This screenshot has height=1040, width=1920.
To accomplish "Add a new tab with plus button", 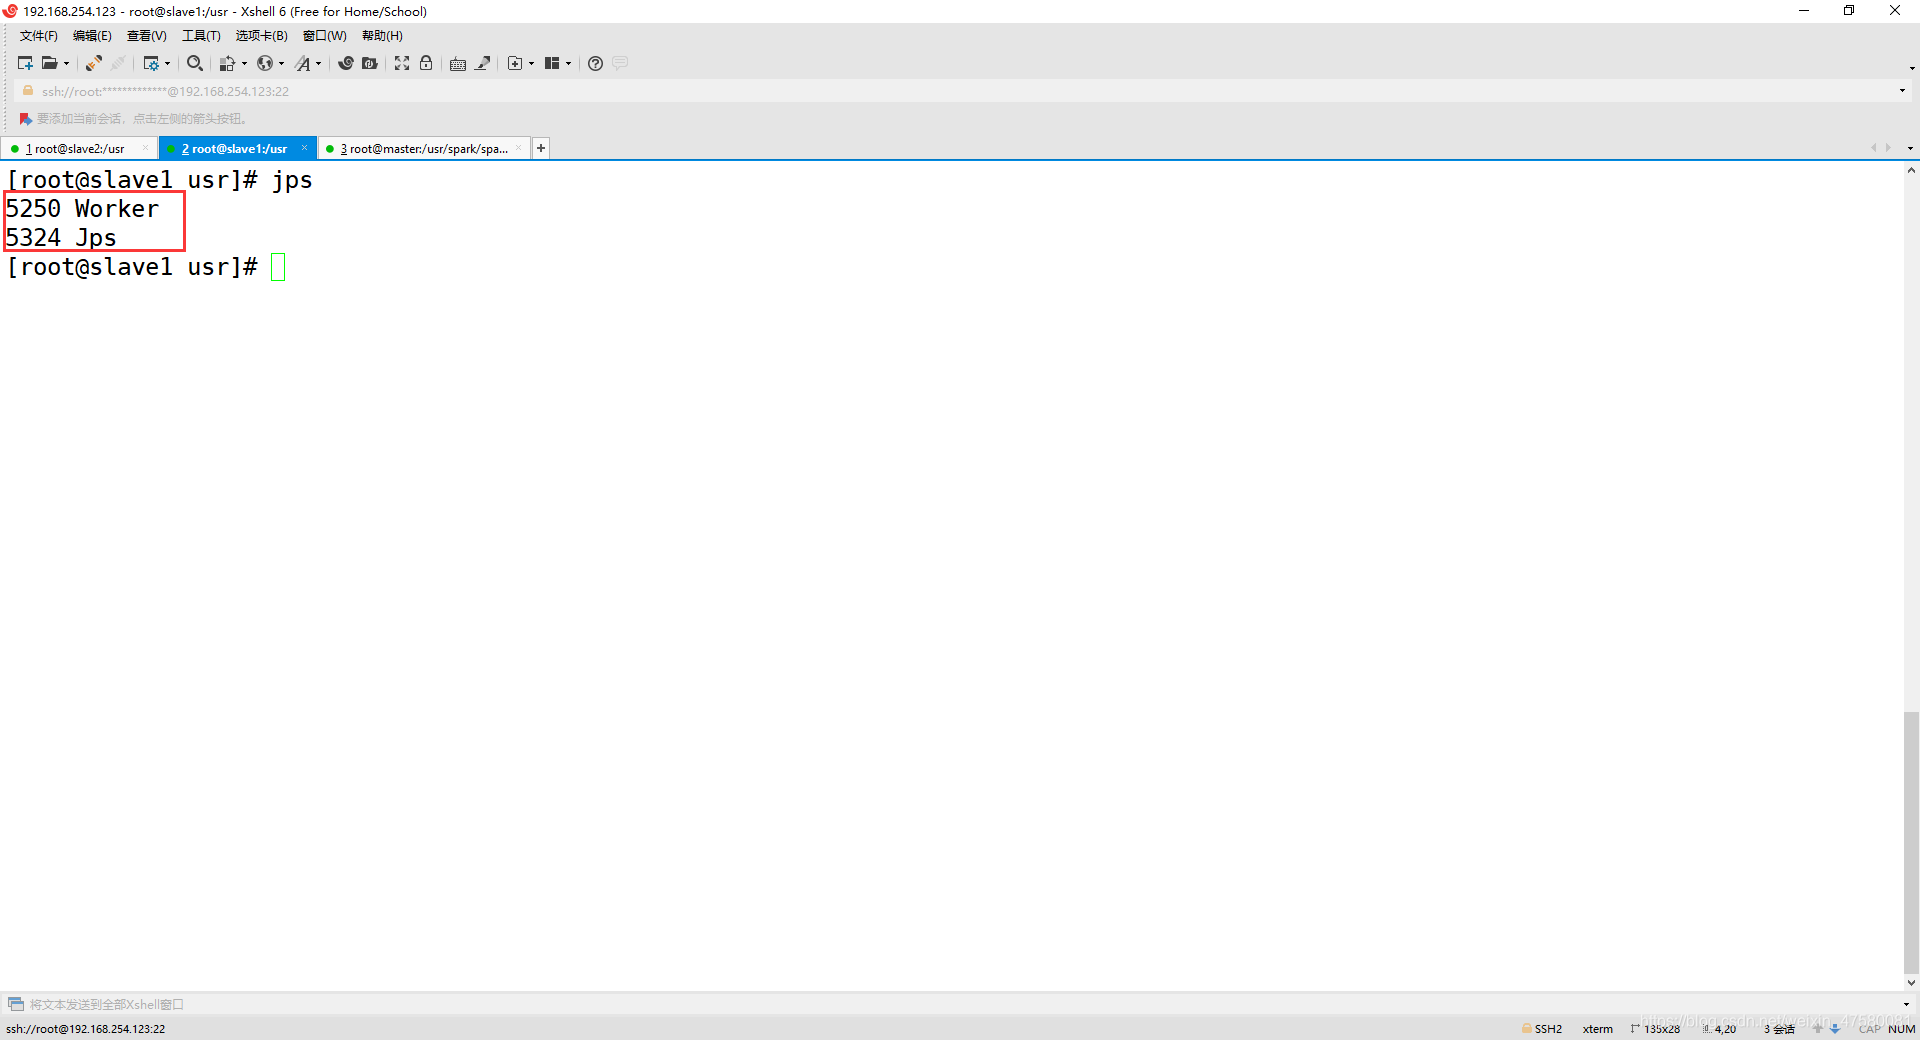I will coord(541,148).
